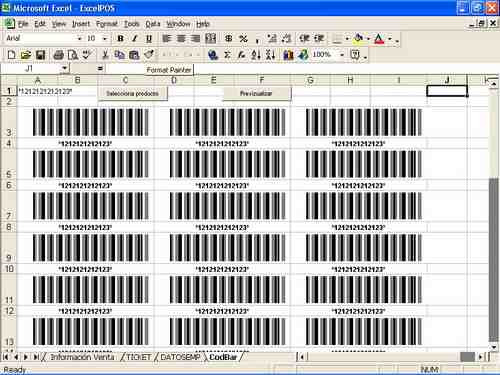This screenshot has height=375, width=500.
Task: Click Merge and Center icon
Action: [210, 39]
